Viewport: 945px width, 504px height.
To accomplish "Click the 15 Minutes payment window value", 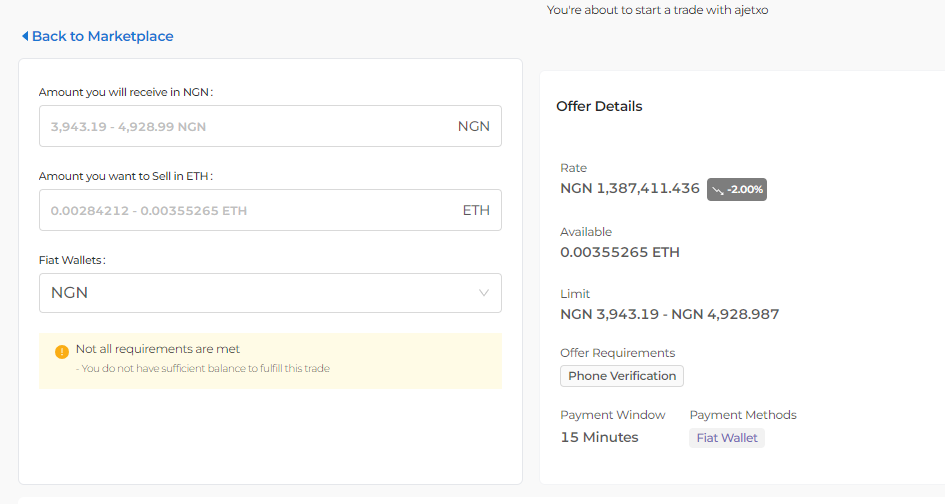I will 599,437.
